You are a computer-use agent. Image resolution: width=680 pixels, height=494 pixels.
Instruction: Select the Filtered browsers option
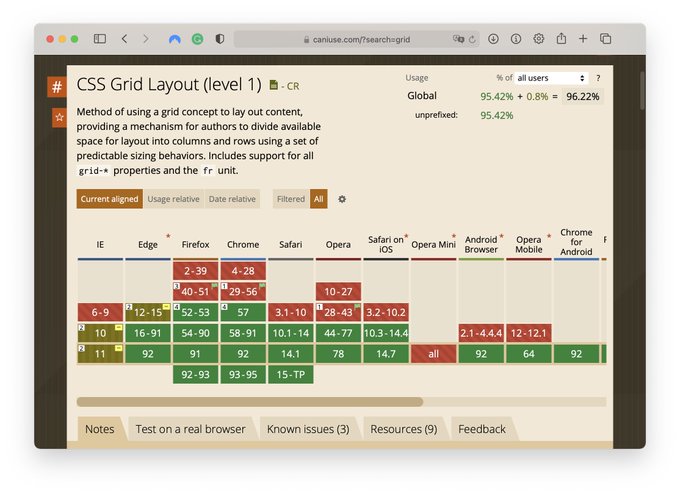coord(291,199)
